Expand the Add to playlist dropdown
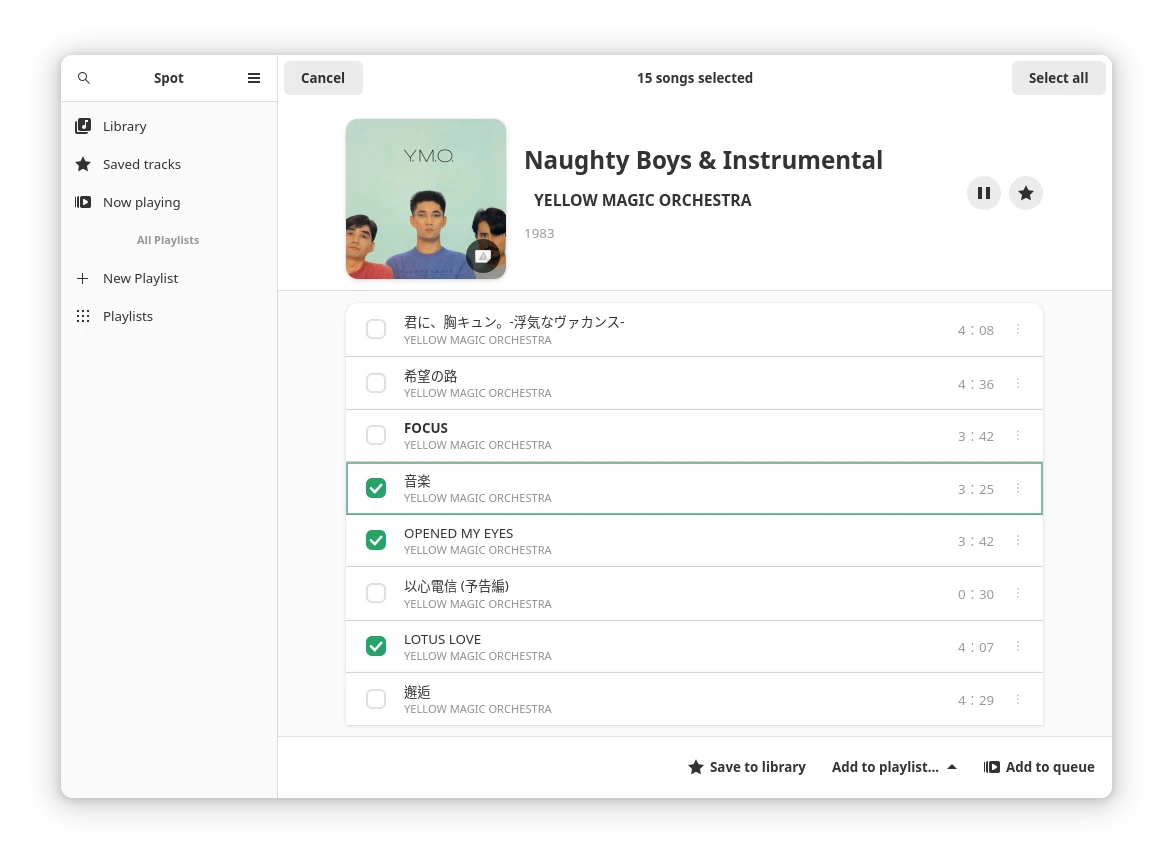 894,767
